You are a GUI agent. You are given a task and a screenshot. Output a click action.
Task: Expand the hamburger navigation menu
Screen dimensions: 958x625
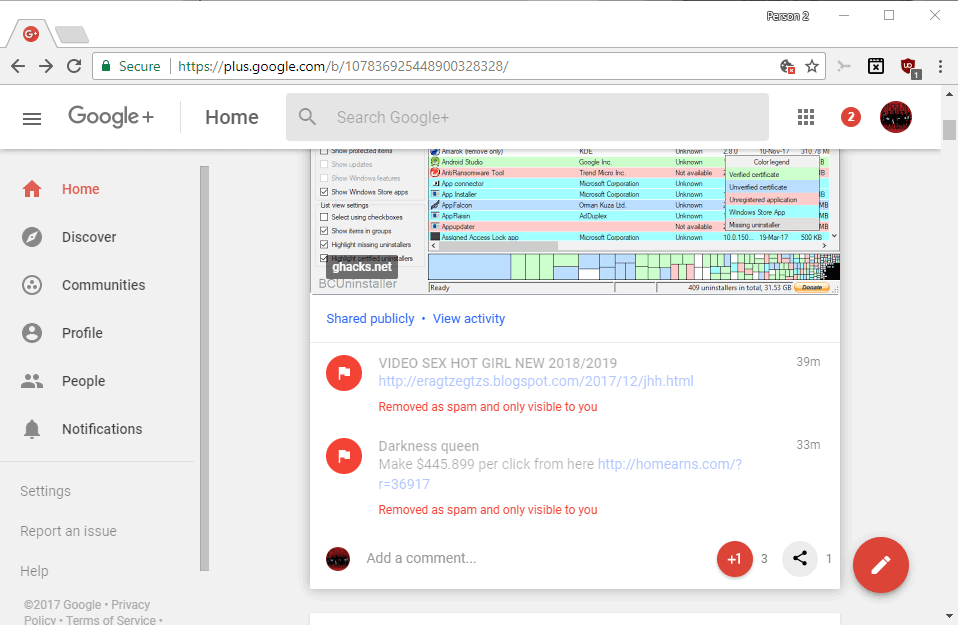click(31, 118)
